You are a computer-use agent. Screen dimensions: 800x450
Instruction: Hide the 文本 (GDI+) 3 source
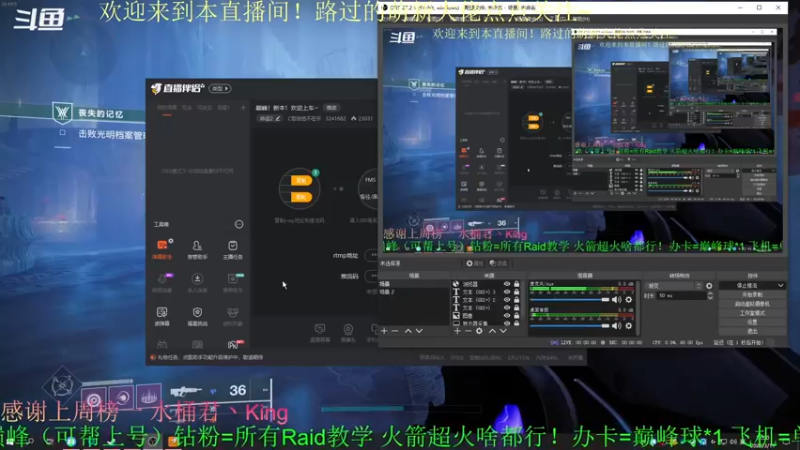507,292
